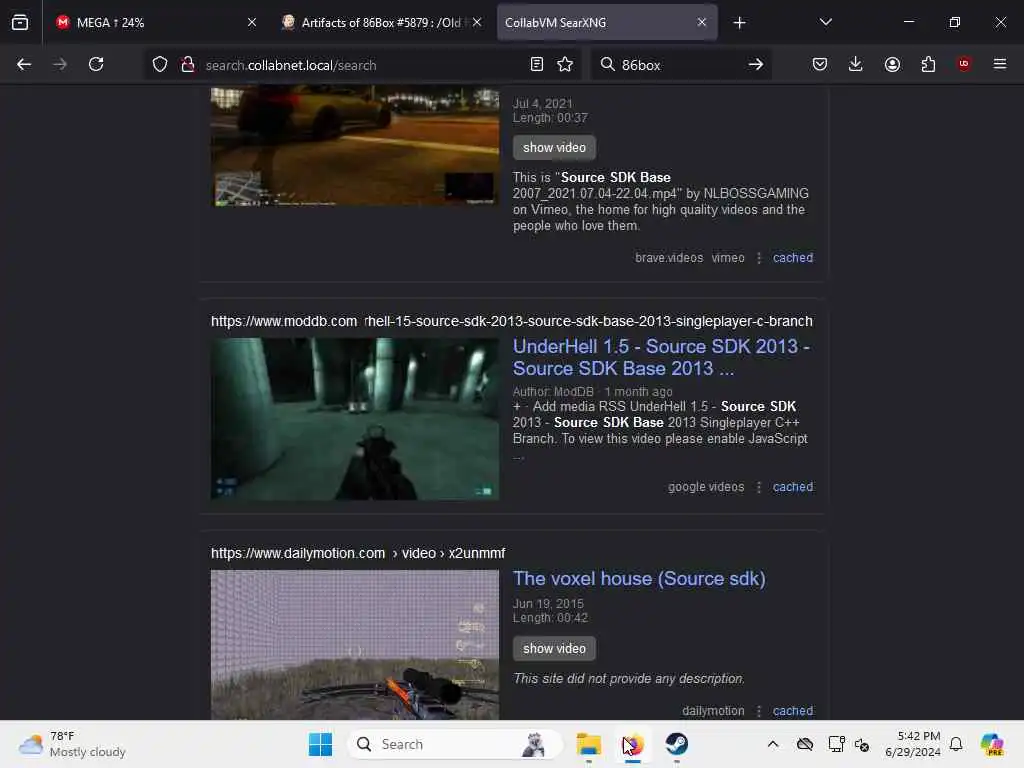Viewport: 1024px width, 768px height.
Task: Open cached link of UnderHell result
Action: click(793, 487)
